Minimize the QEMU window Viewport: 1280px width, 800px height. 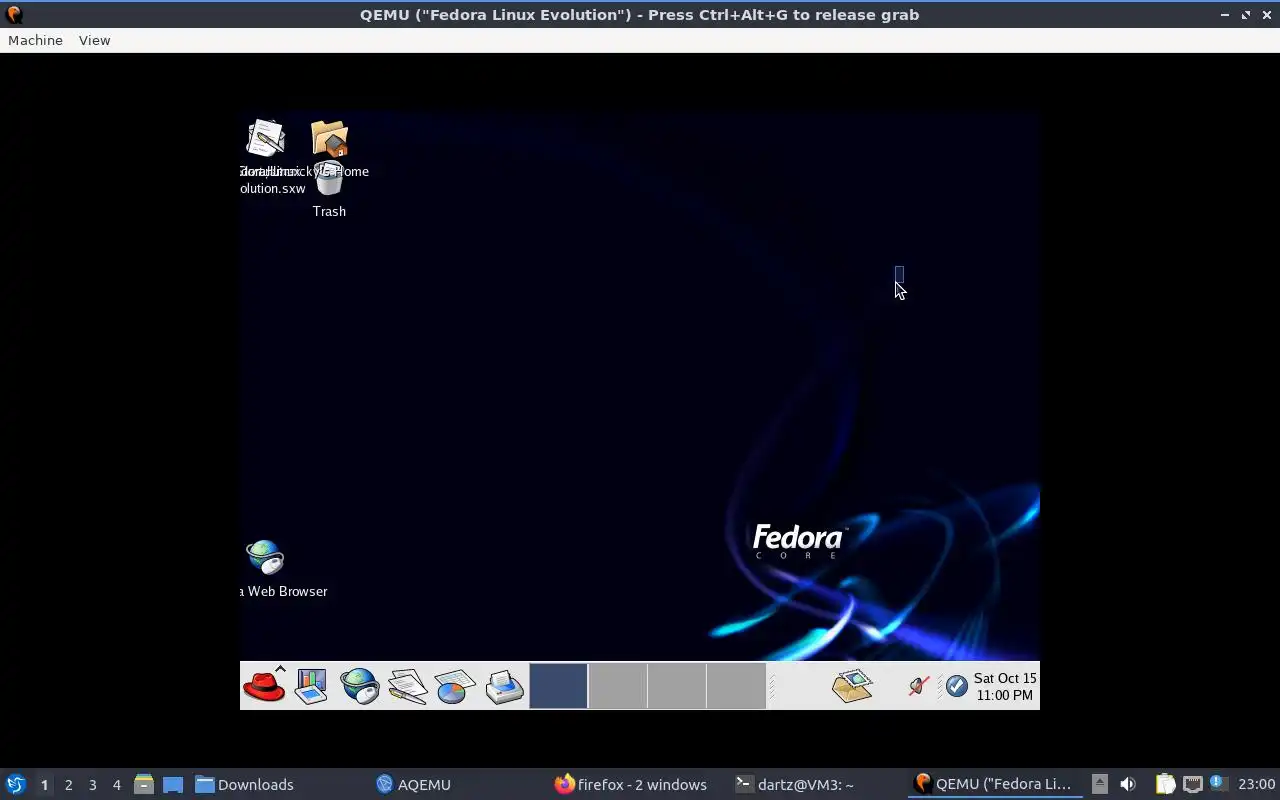tap(1225, 15)
